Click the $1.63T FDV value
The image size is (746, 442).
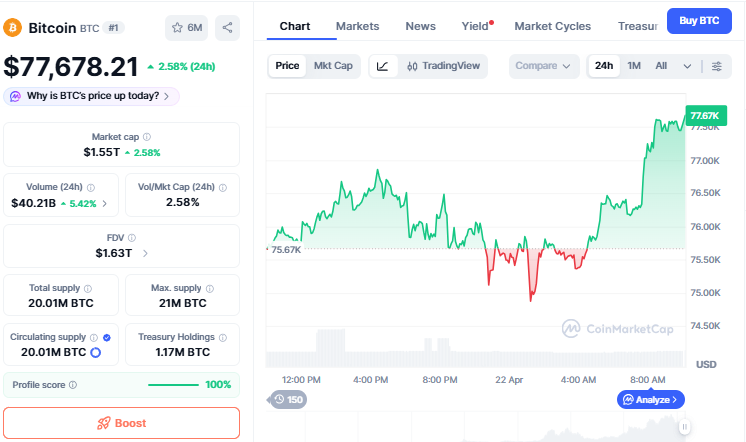pos(114,253)
